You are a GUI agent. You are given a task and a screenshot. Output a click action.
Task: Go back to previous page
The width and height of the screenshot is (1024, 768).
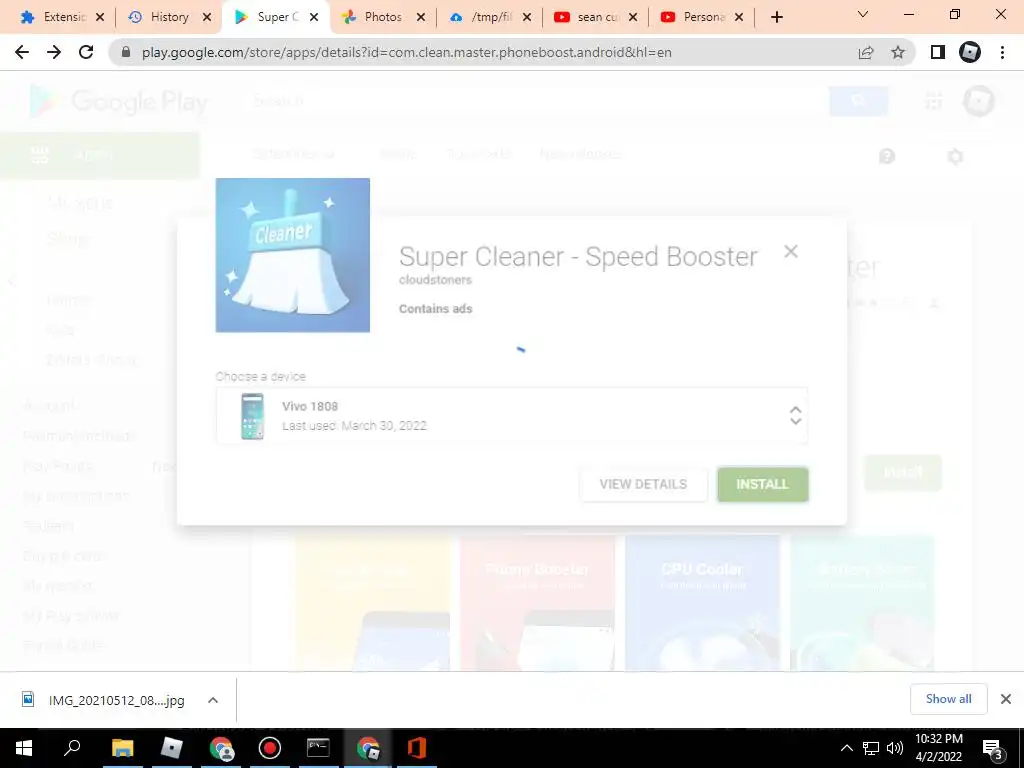click(22, 52)
